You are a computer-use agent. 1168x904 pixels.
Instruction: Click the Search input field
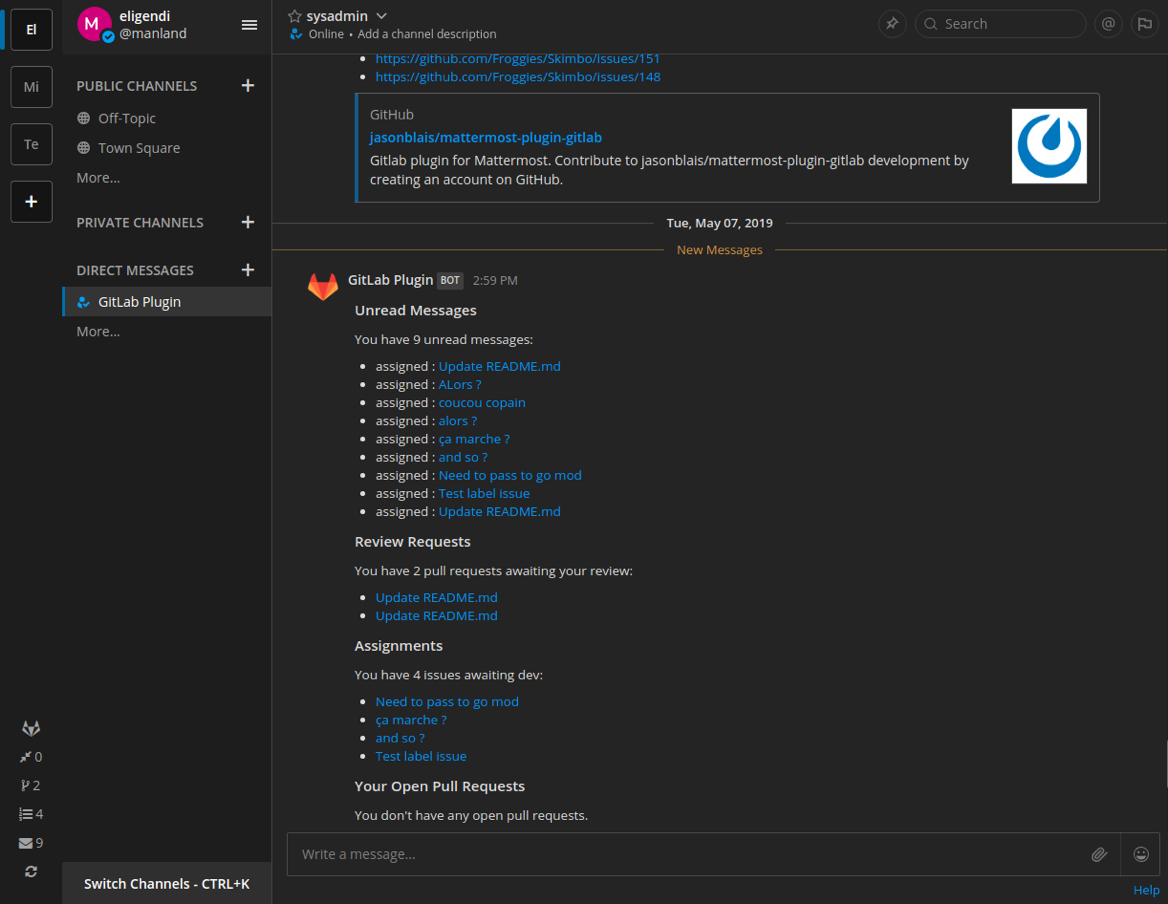pyautogui.click(x=1000, y=24)
